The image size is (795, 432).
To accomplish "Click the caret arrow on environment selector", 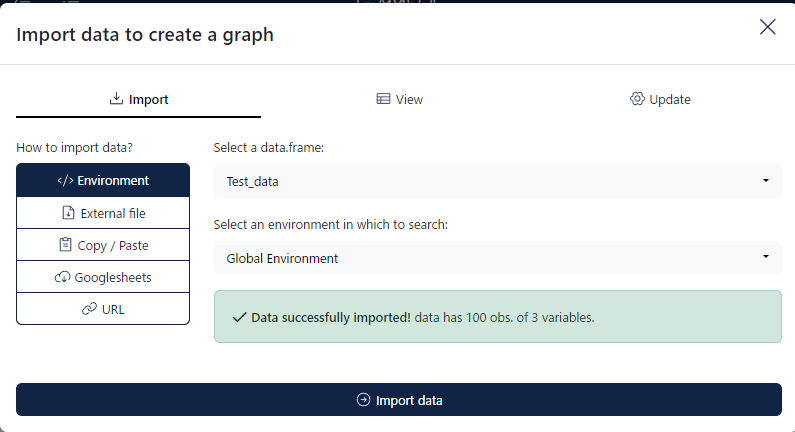I will tap(766, 257).
